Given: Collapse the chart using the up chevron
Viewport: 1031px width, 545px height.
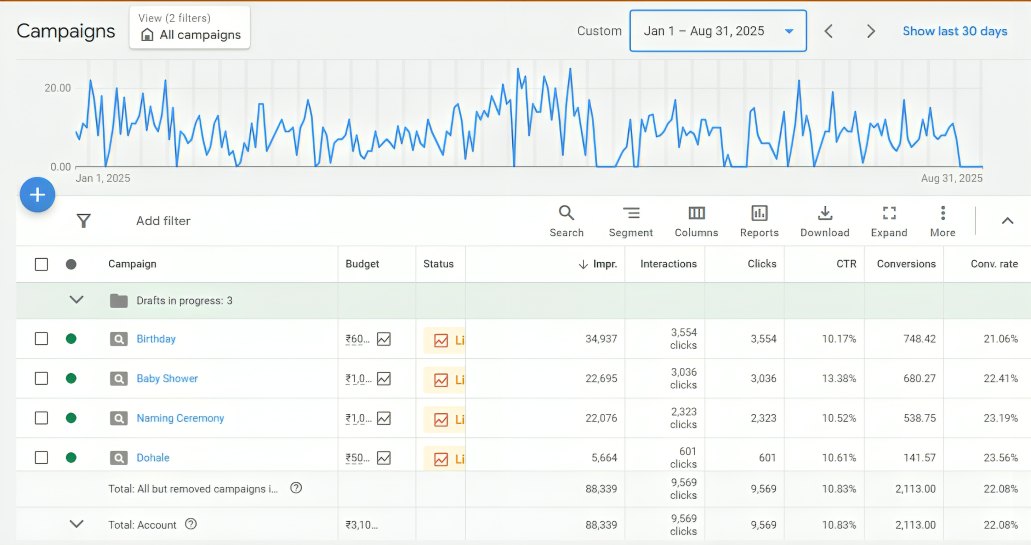Looking at the screenshot, I should pyautogui.click(x=1007, y=221).
